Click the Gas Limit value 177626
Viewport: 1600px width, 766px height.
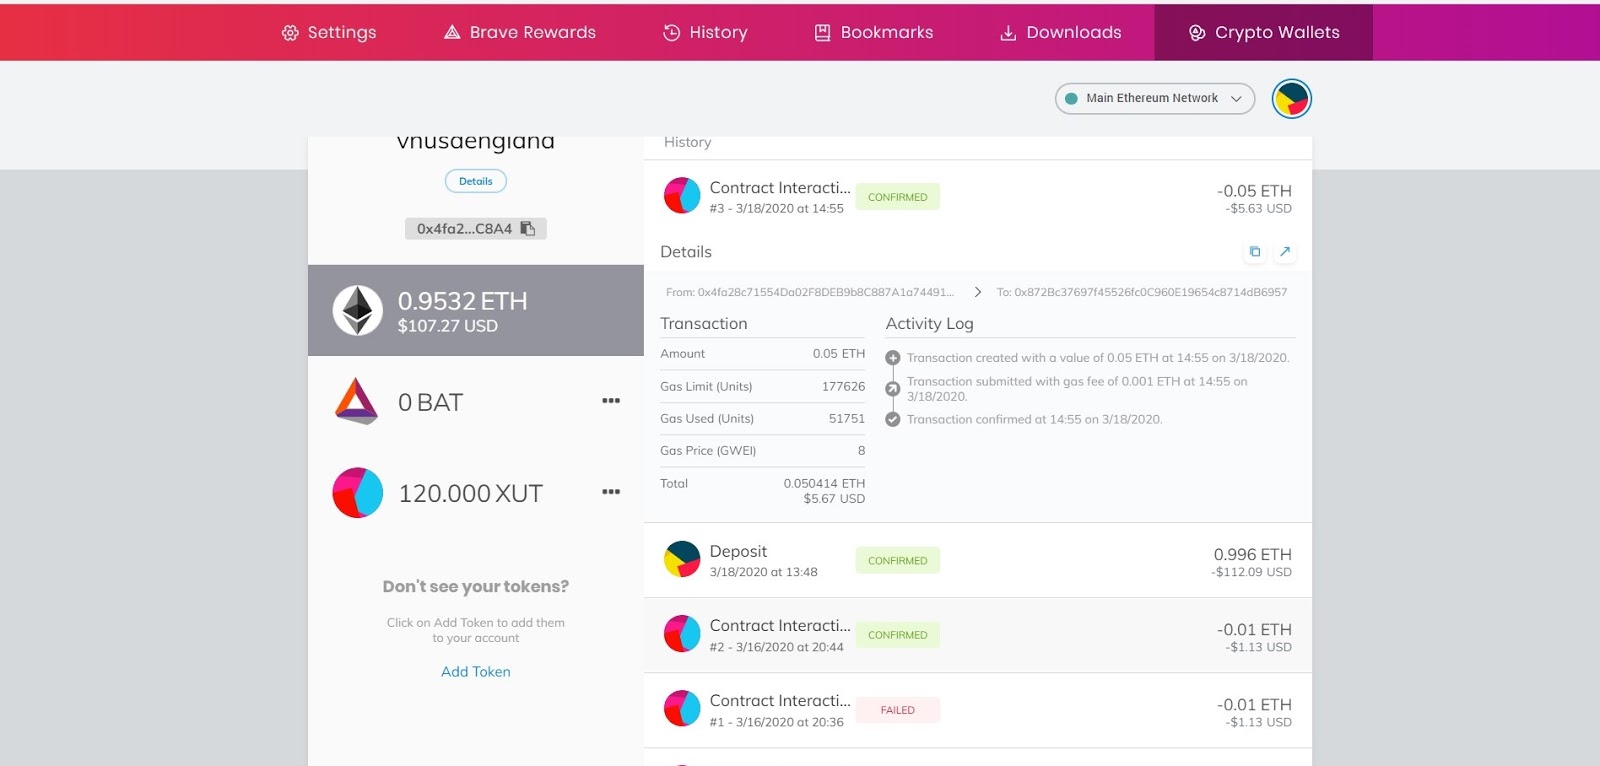pos(843,386)
